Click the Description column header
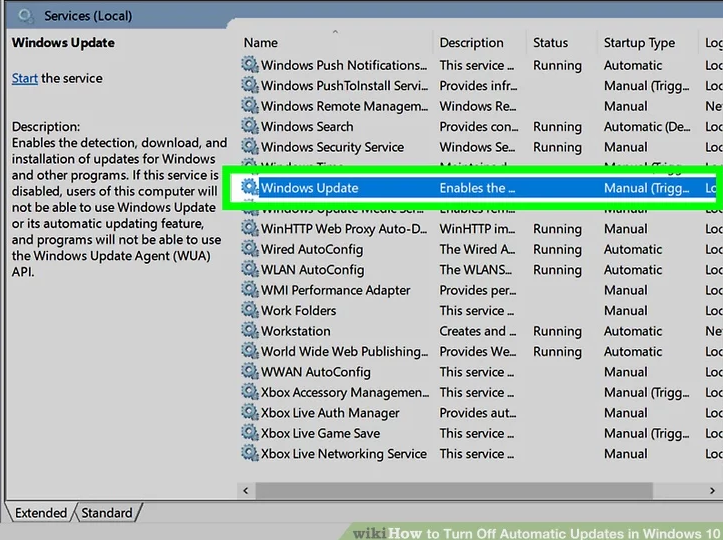 (471, 43)
